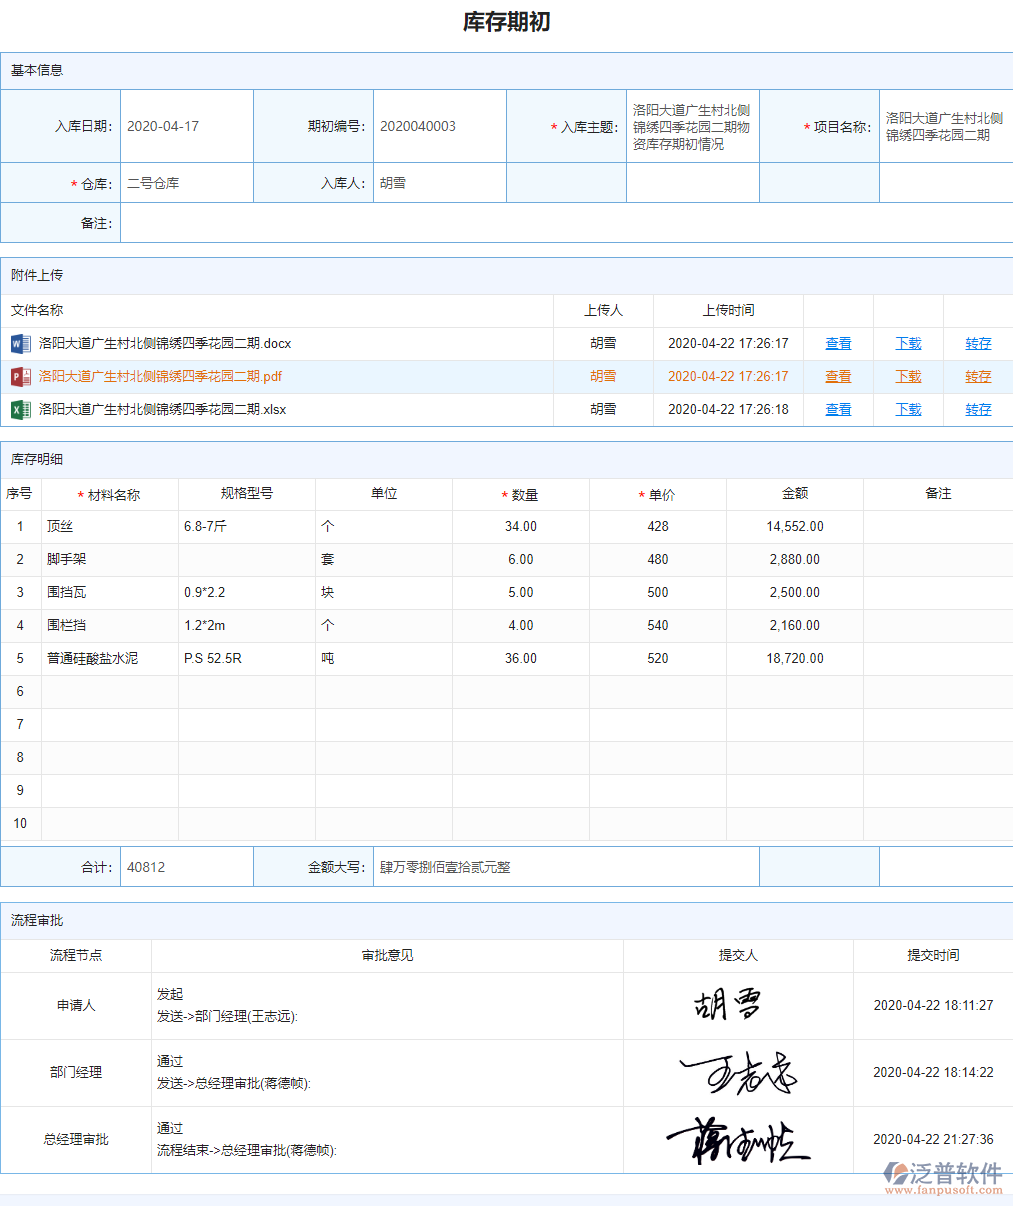The width and height of the screenshot is (1013, 1206).
Task: Click the Word icon of the docx attachment
Action: coord(20,344)
